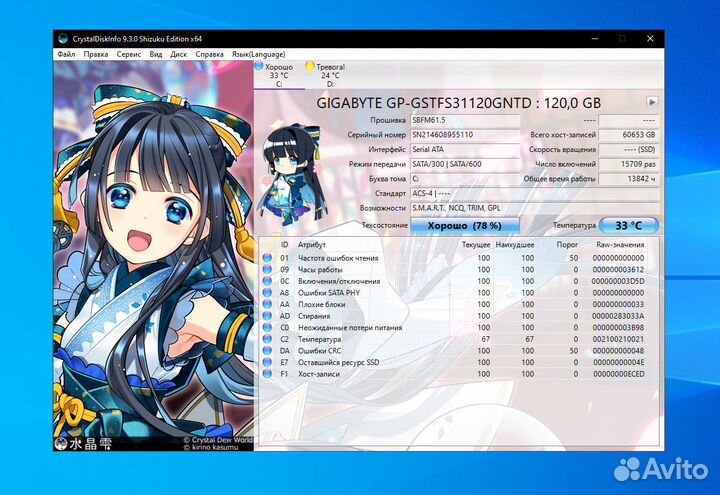
Task: Click status circle of row 0C Включения/отключения
Action: pyautogui.click(x=267, y=281)
